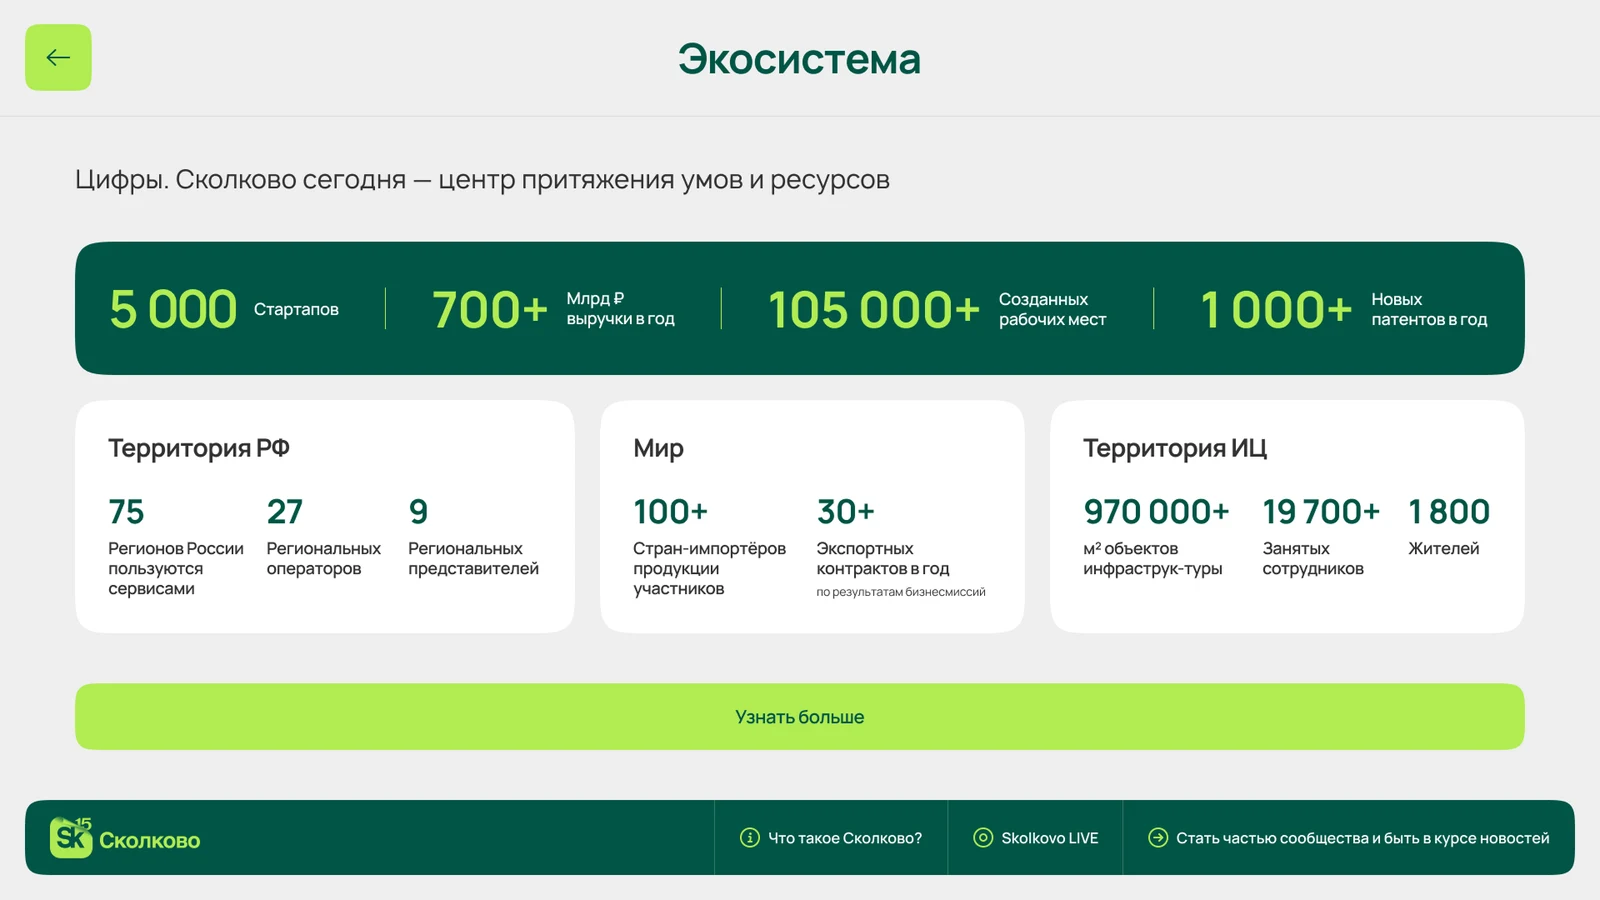Click the back arrow button
Viewport: 1600px width, 900px height.
[58, 57]
